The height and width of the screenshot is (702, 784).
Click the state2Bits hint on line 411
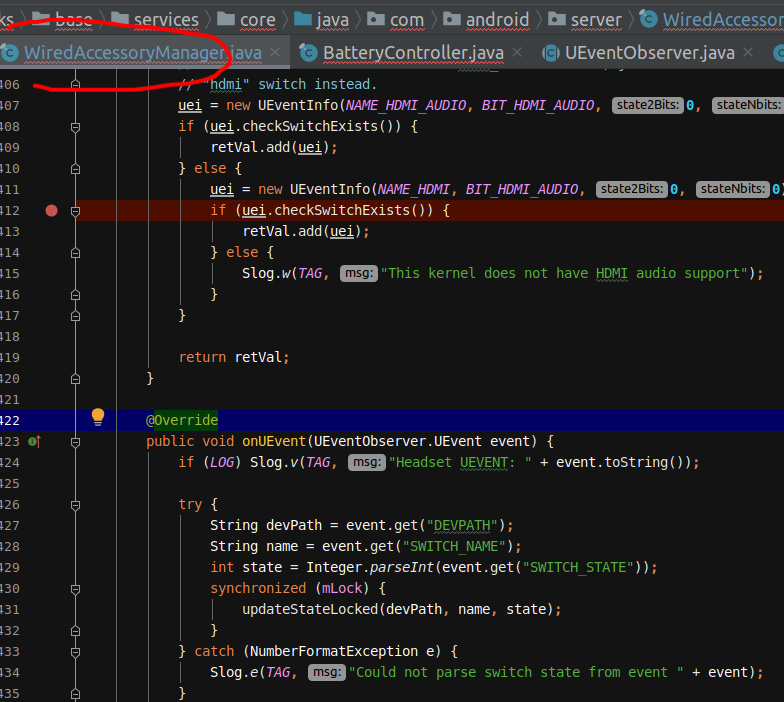click(632, 189)
